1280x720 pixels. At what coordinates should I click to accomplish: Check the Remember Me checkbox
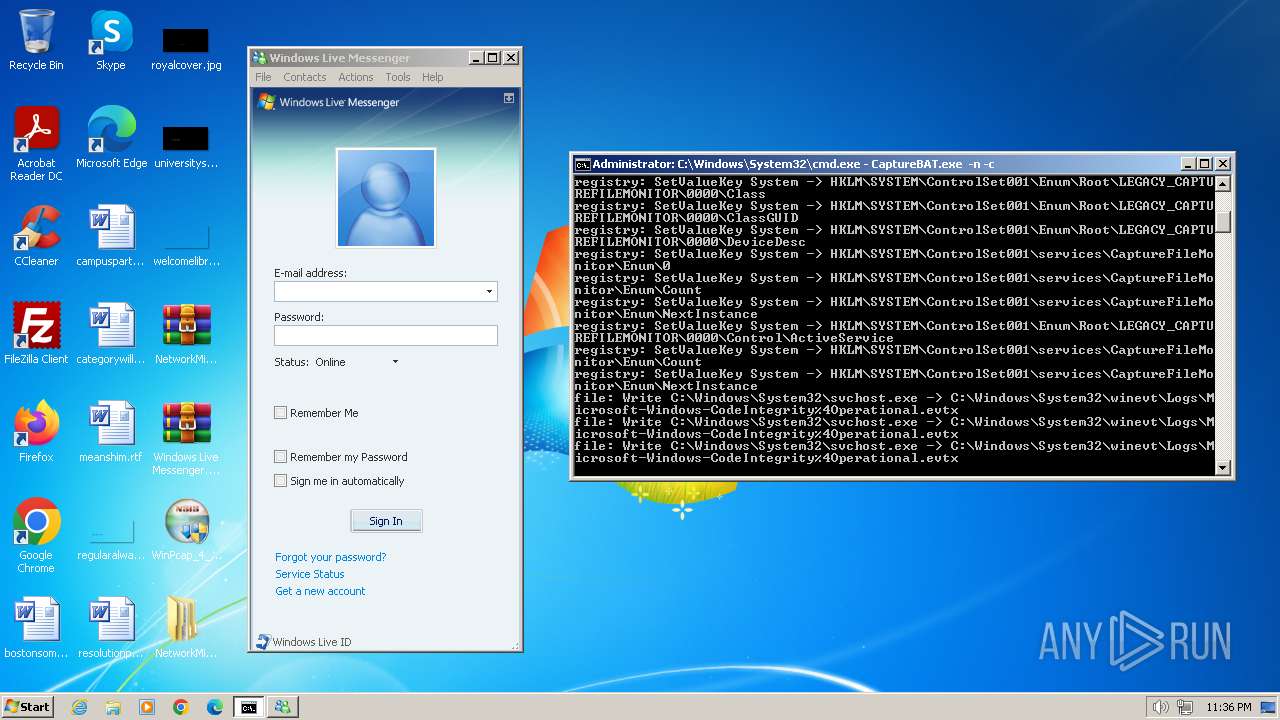pyautogui.click(x=280, y=412)
